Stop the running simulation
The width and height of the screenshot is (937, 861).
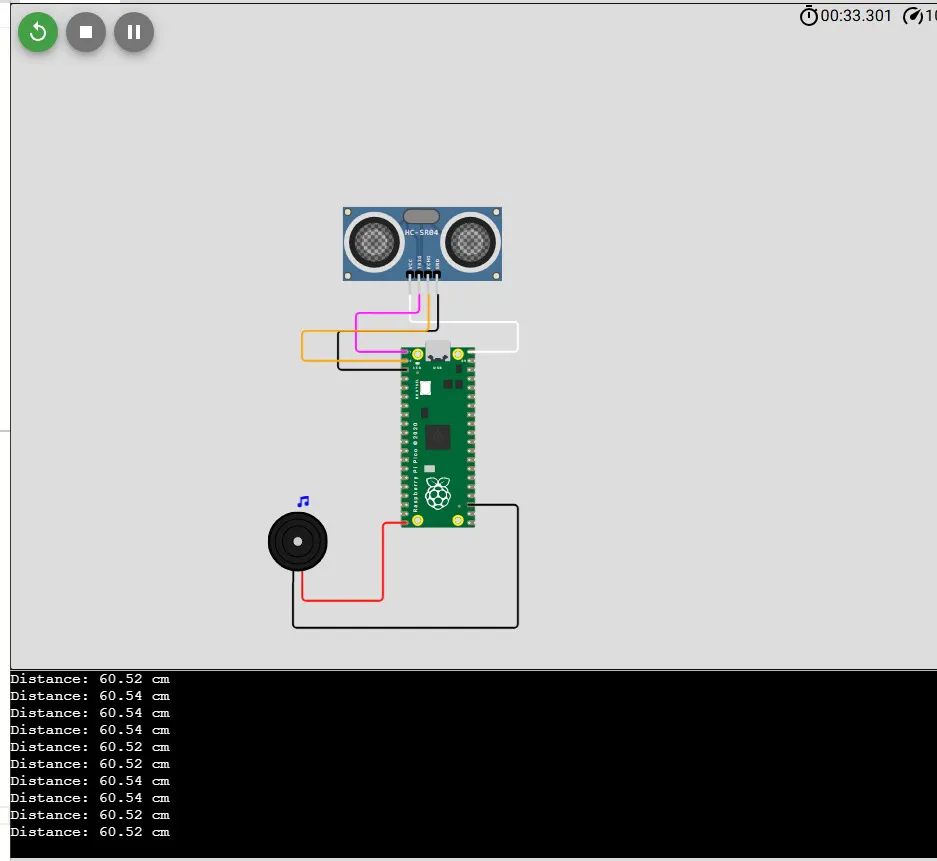86,32
